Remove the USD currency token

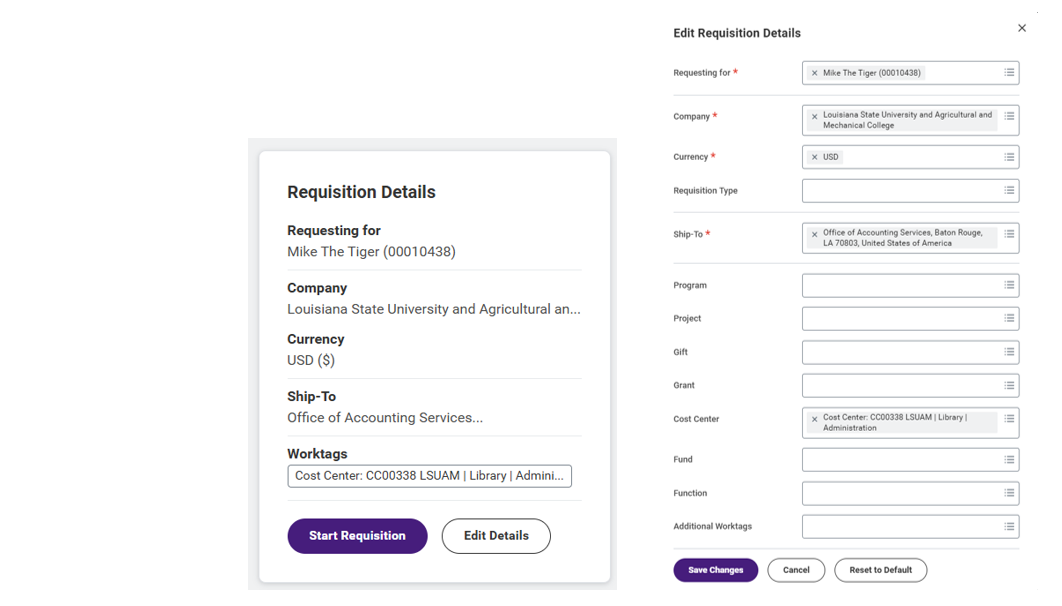tap(815, 156)
